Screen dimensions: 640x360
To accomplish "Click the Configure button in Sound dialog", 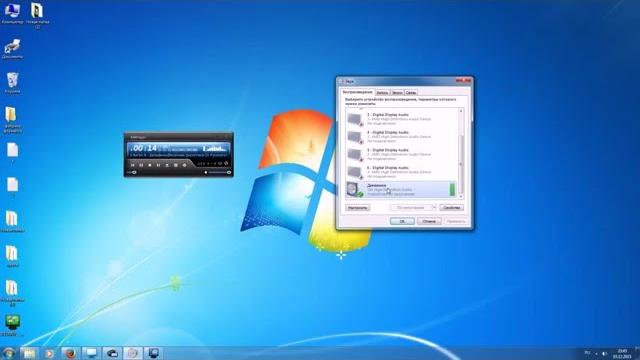I will pos(358,208).
